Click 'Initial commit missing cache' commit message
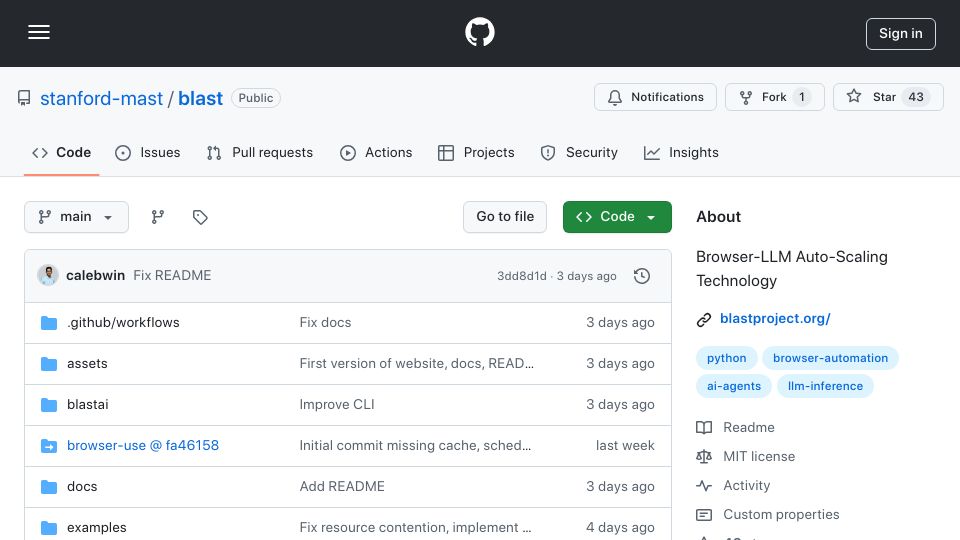 [415, 446]
